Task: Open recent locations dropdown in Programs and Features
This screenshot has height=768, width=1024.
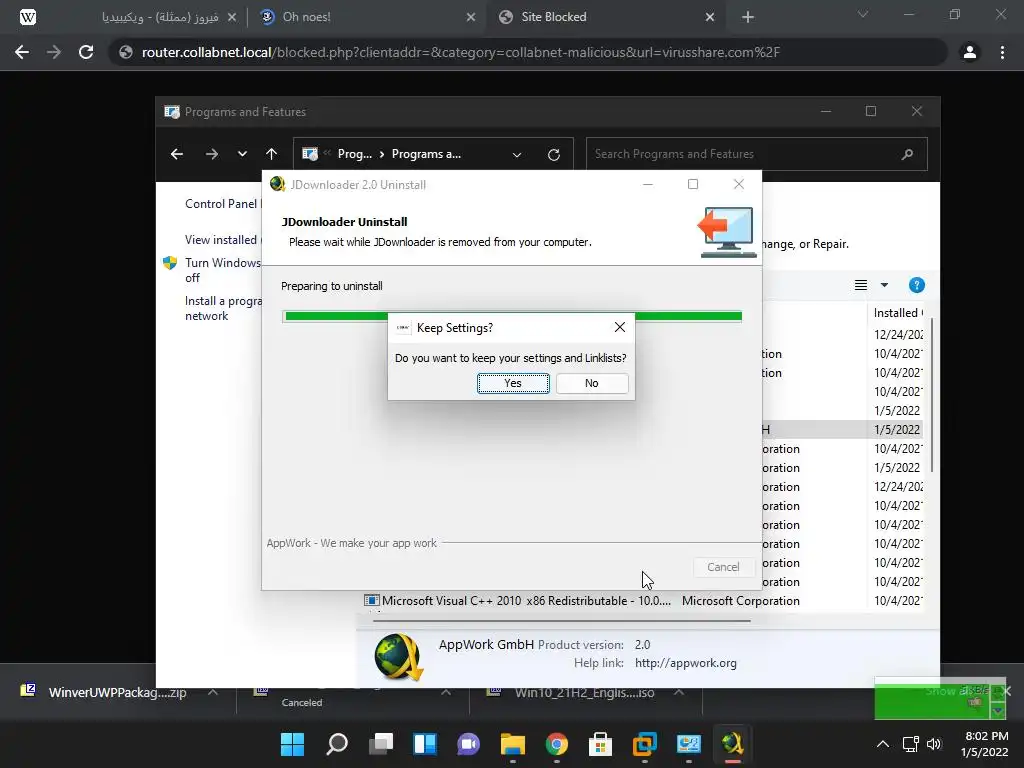Action: (242, 154)
